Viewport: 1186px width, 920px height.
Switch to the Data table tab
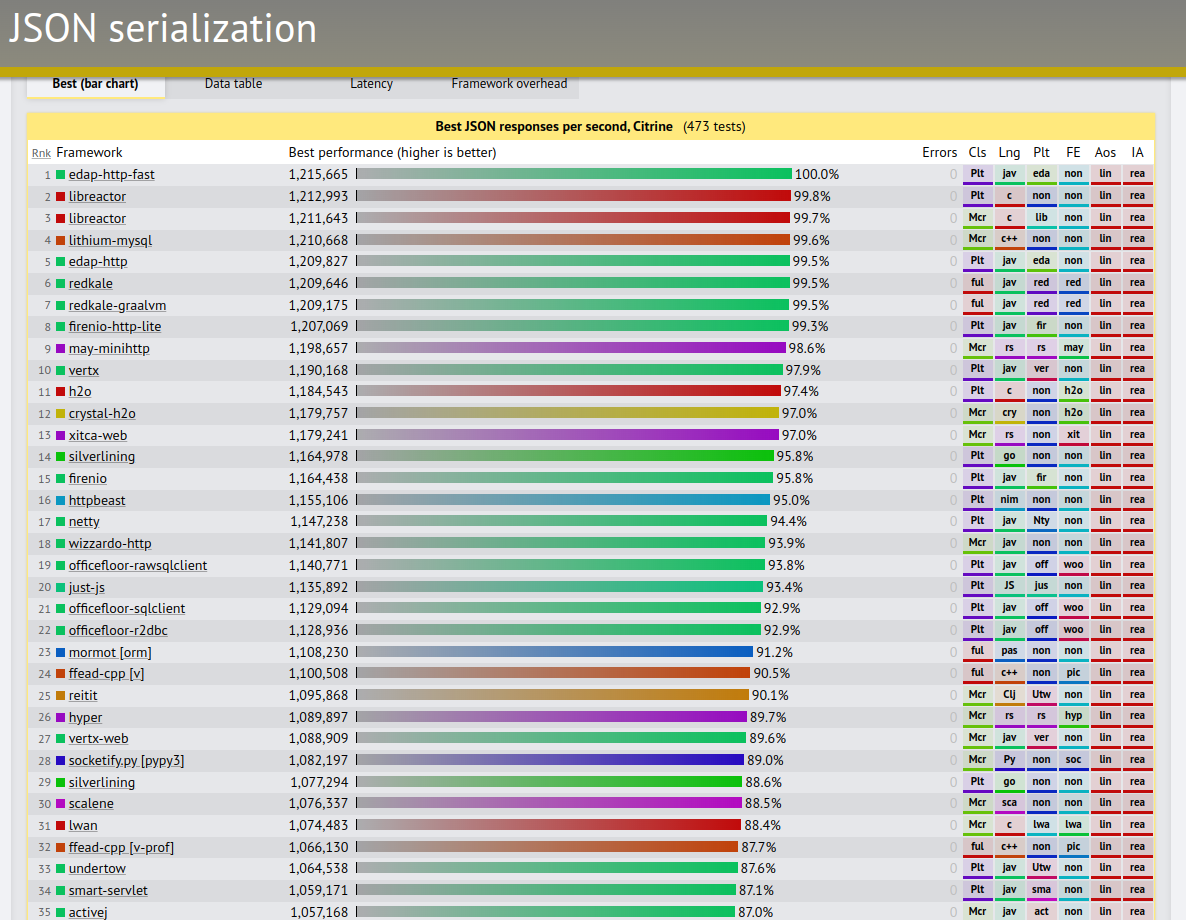233,84
